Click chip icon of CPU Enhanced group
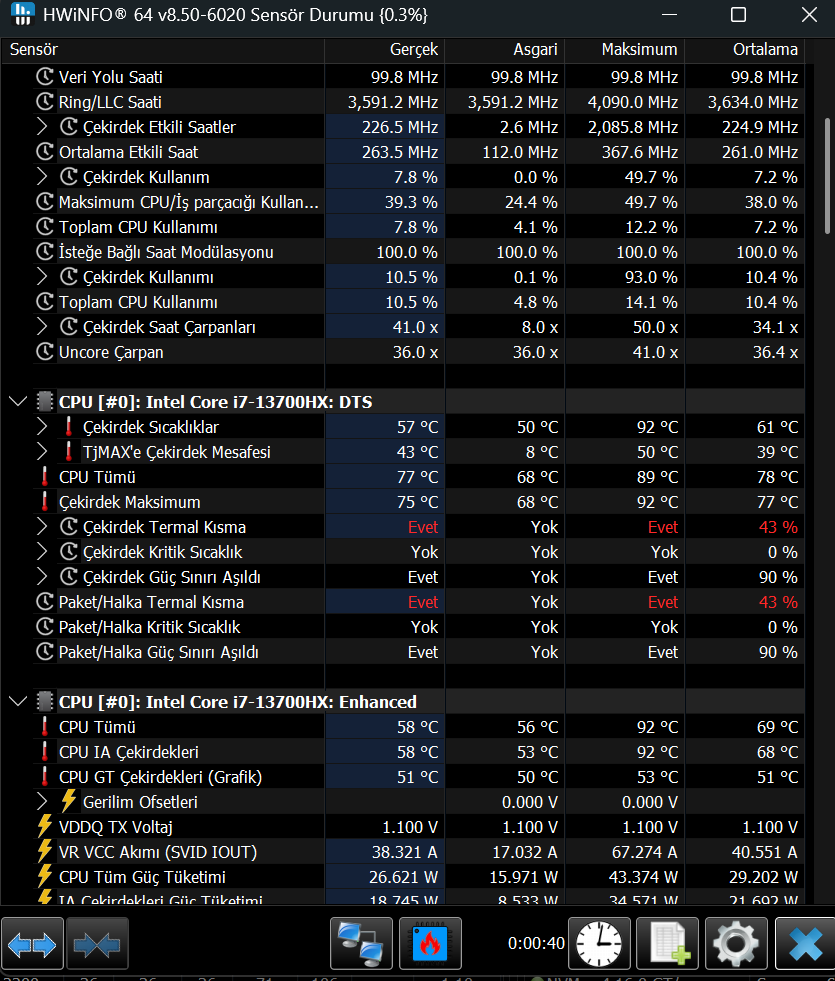This screenshot has height=981, width=835. point(44,702)
